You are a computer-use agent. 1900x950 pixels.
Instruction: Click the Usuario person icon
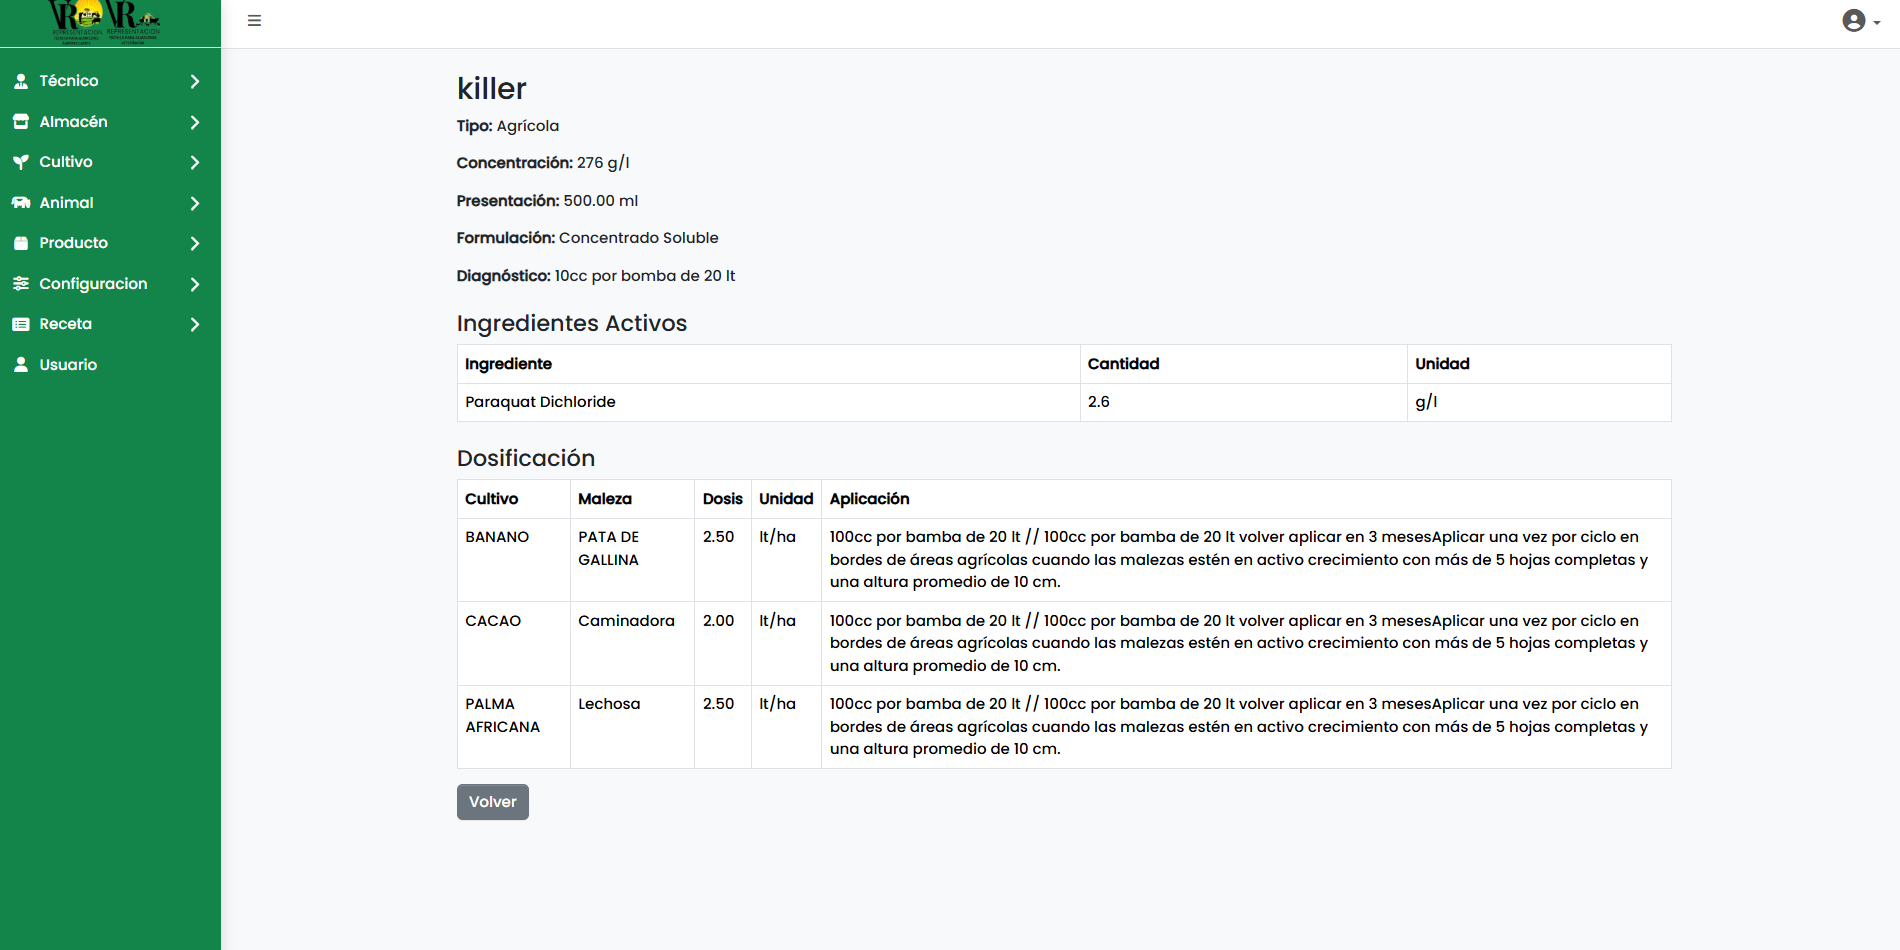tap(21, 365)
